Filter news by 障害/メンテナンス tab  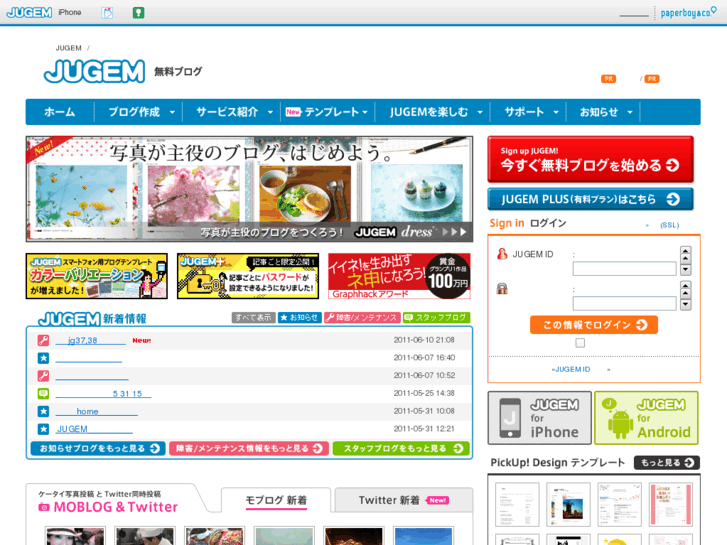[x=362, y=318]
